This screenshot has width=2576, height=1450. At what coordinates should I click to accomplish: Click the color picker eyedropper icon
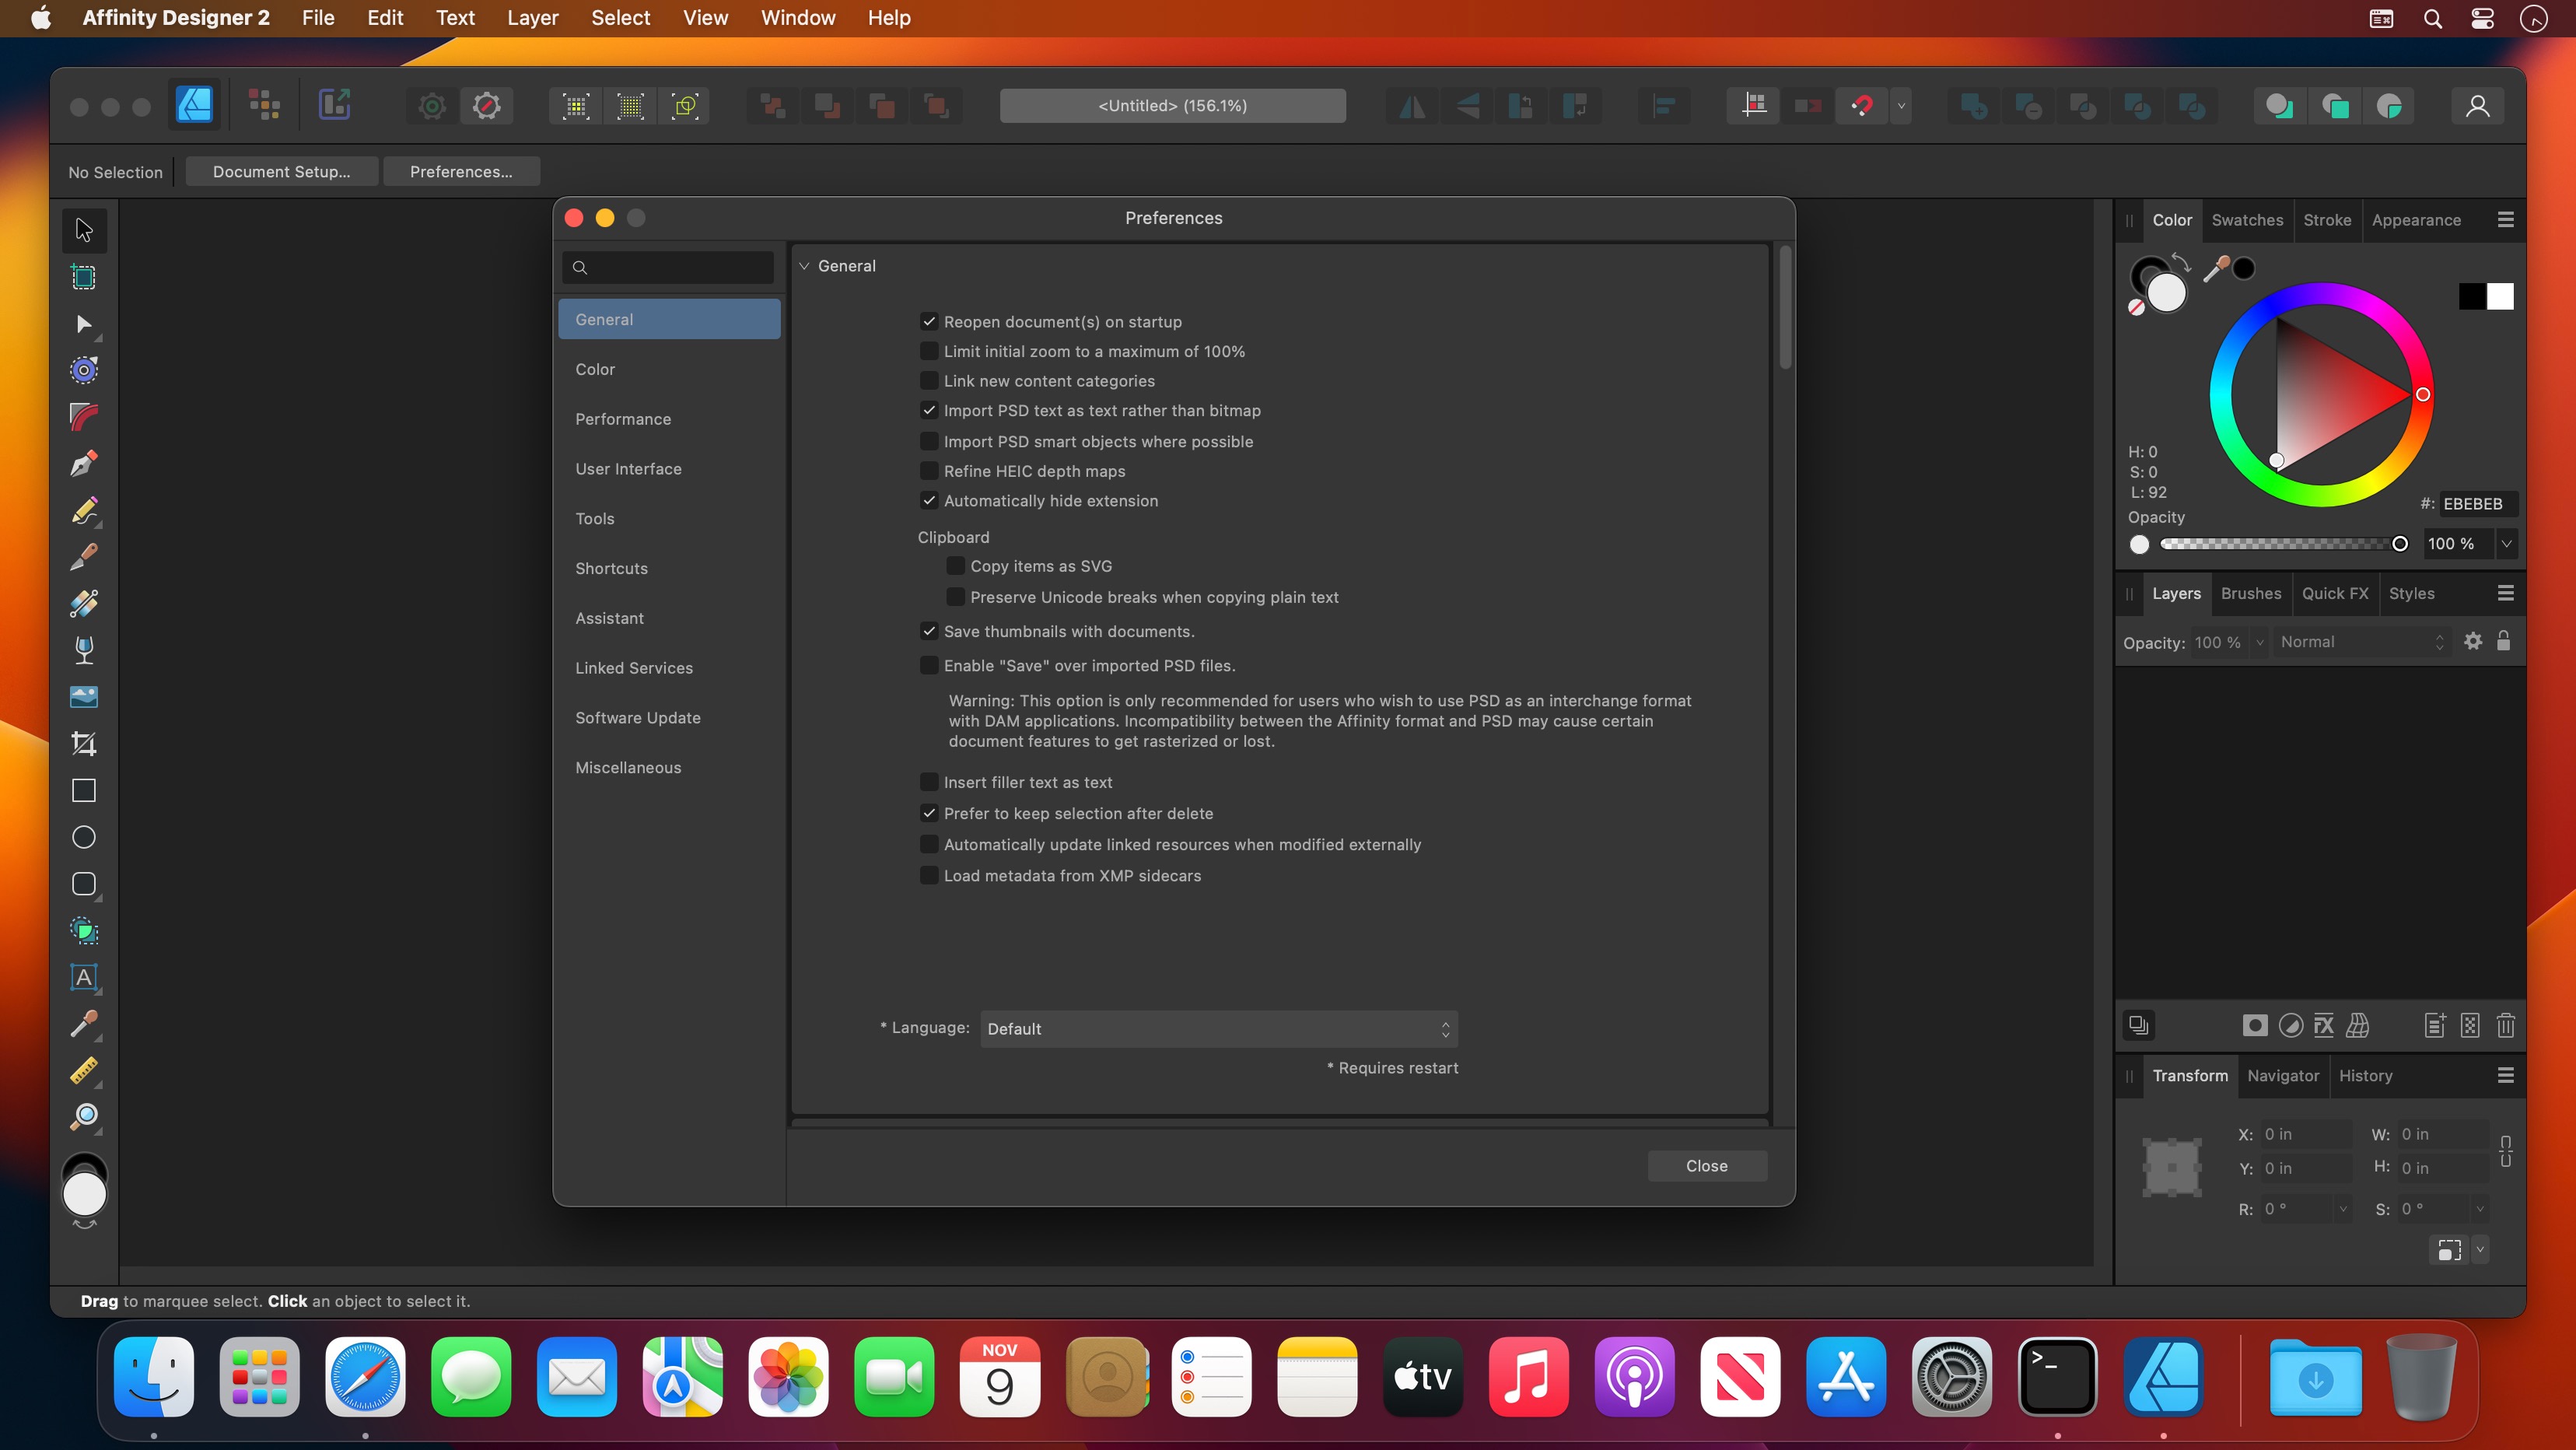pos(2216,268)
